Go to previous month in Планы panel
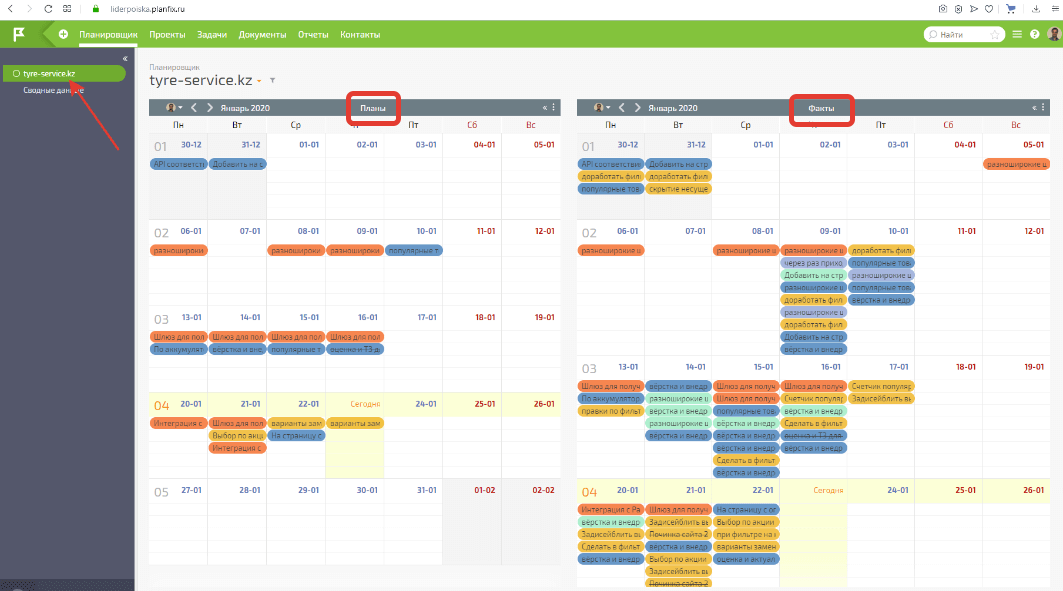The image size is (1063, 591). click(194, 108)
